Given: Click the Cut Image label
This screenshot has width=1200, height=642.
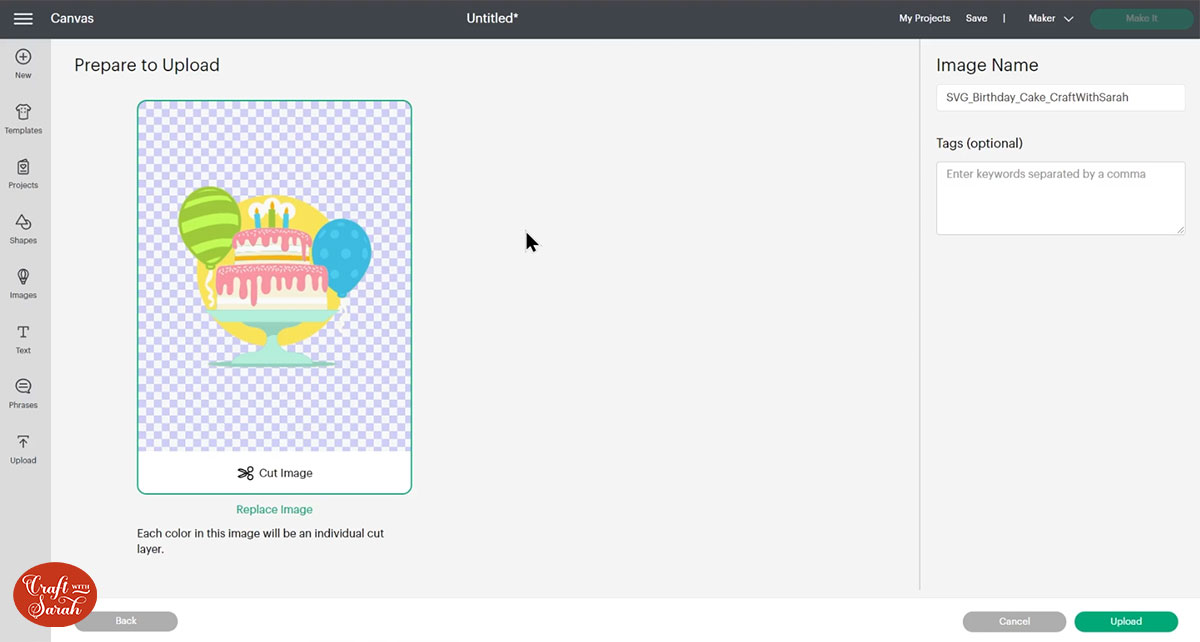Looking at the screenshot, I should coord(286,473).
